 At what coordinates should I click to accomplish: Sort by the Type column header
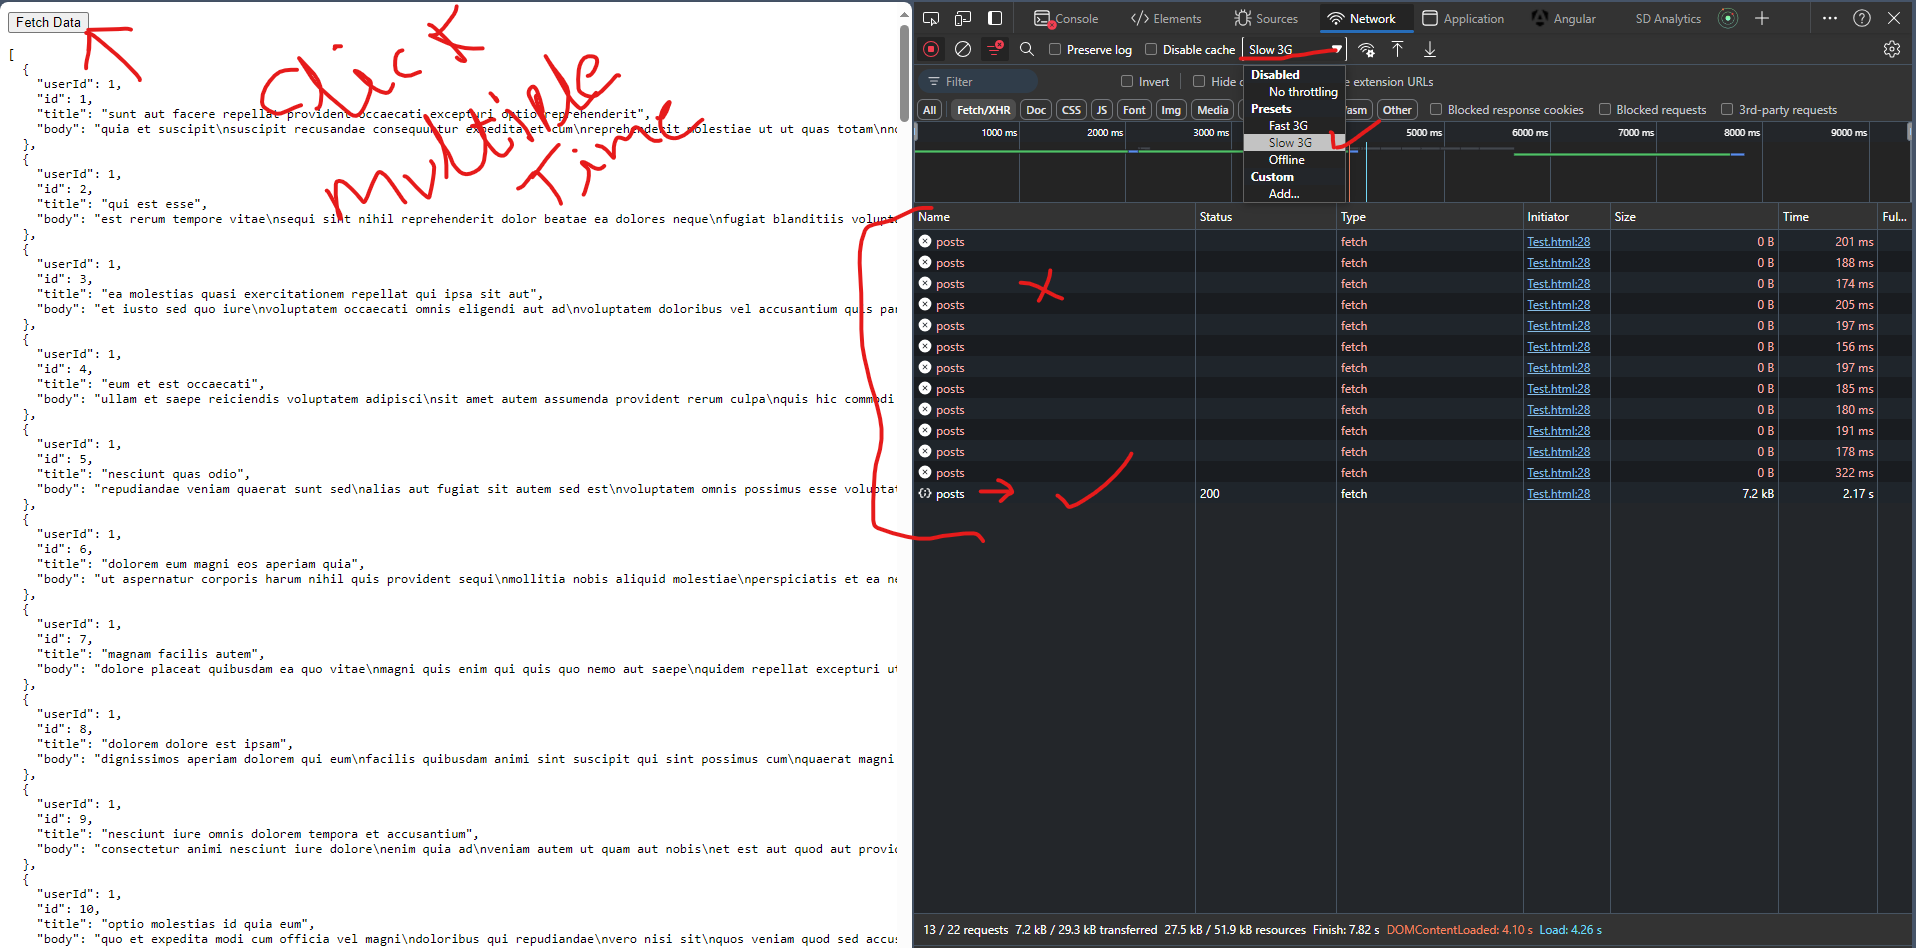(1430, 217)
